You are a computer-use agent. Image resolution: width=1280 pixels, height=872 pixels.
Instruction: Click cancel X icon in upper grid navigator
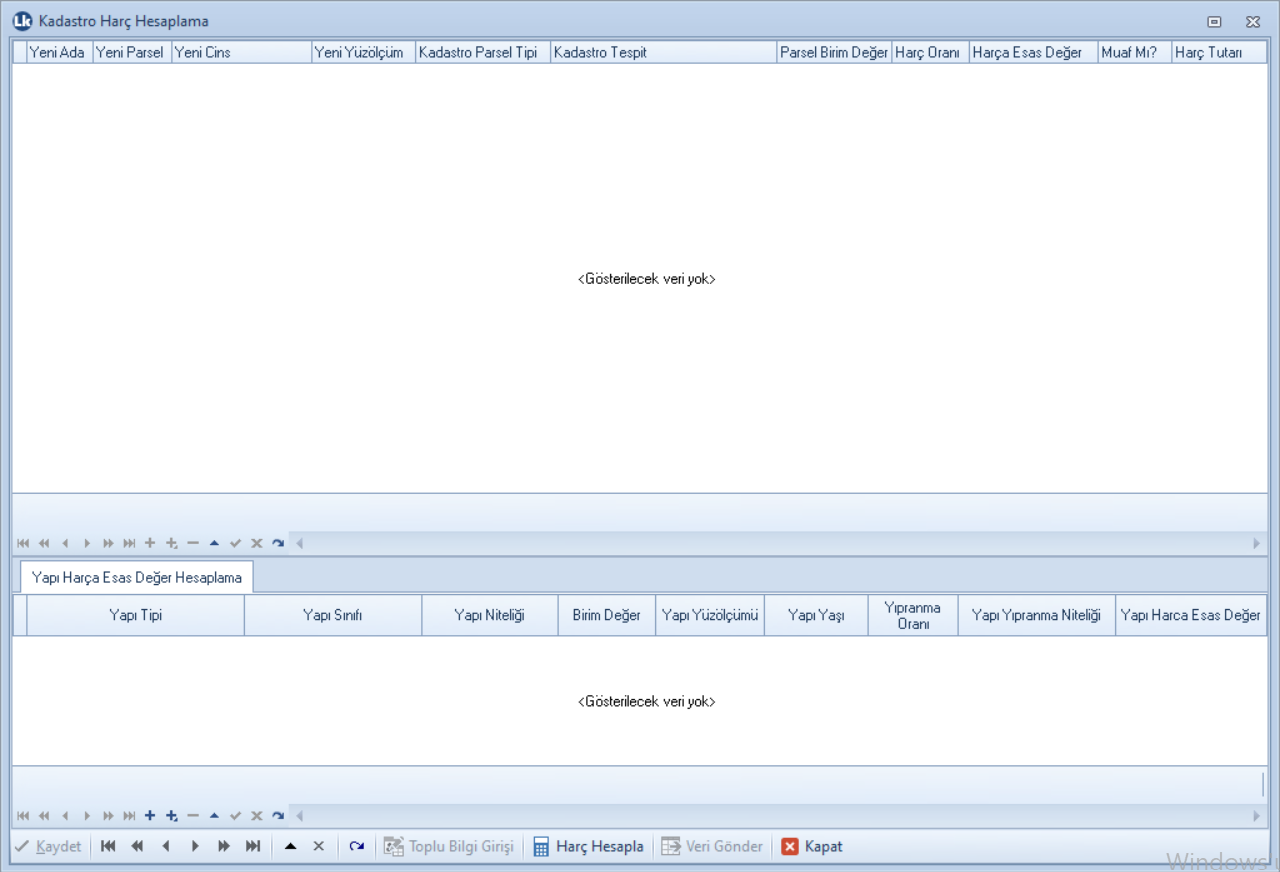[256, 543]
